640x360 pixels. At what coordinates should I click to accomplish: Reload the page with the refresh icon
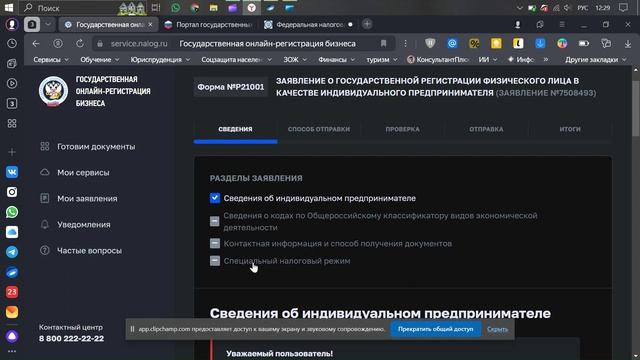click(80, 43)
